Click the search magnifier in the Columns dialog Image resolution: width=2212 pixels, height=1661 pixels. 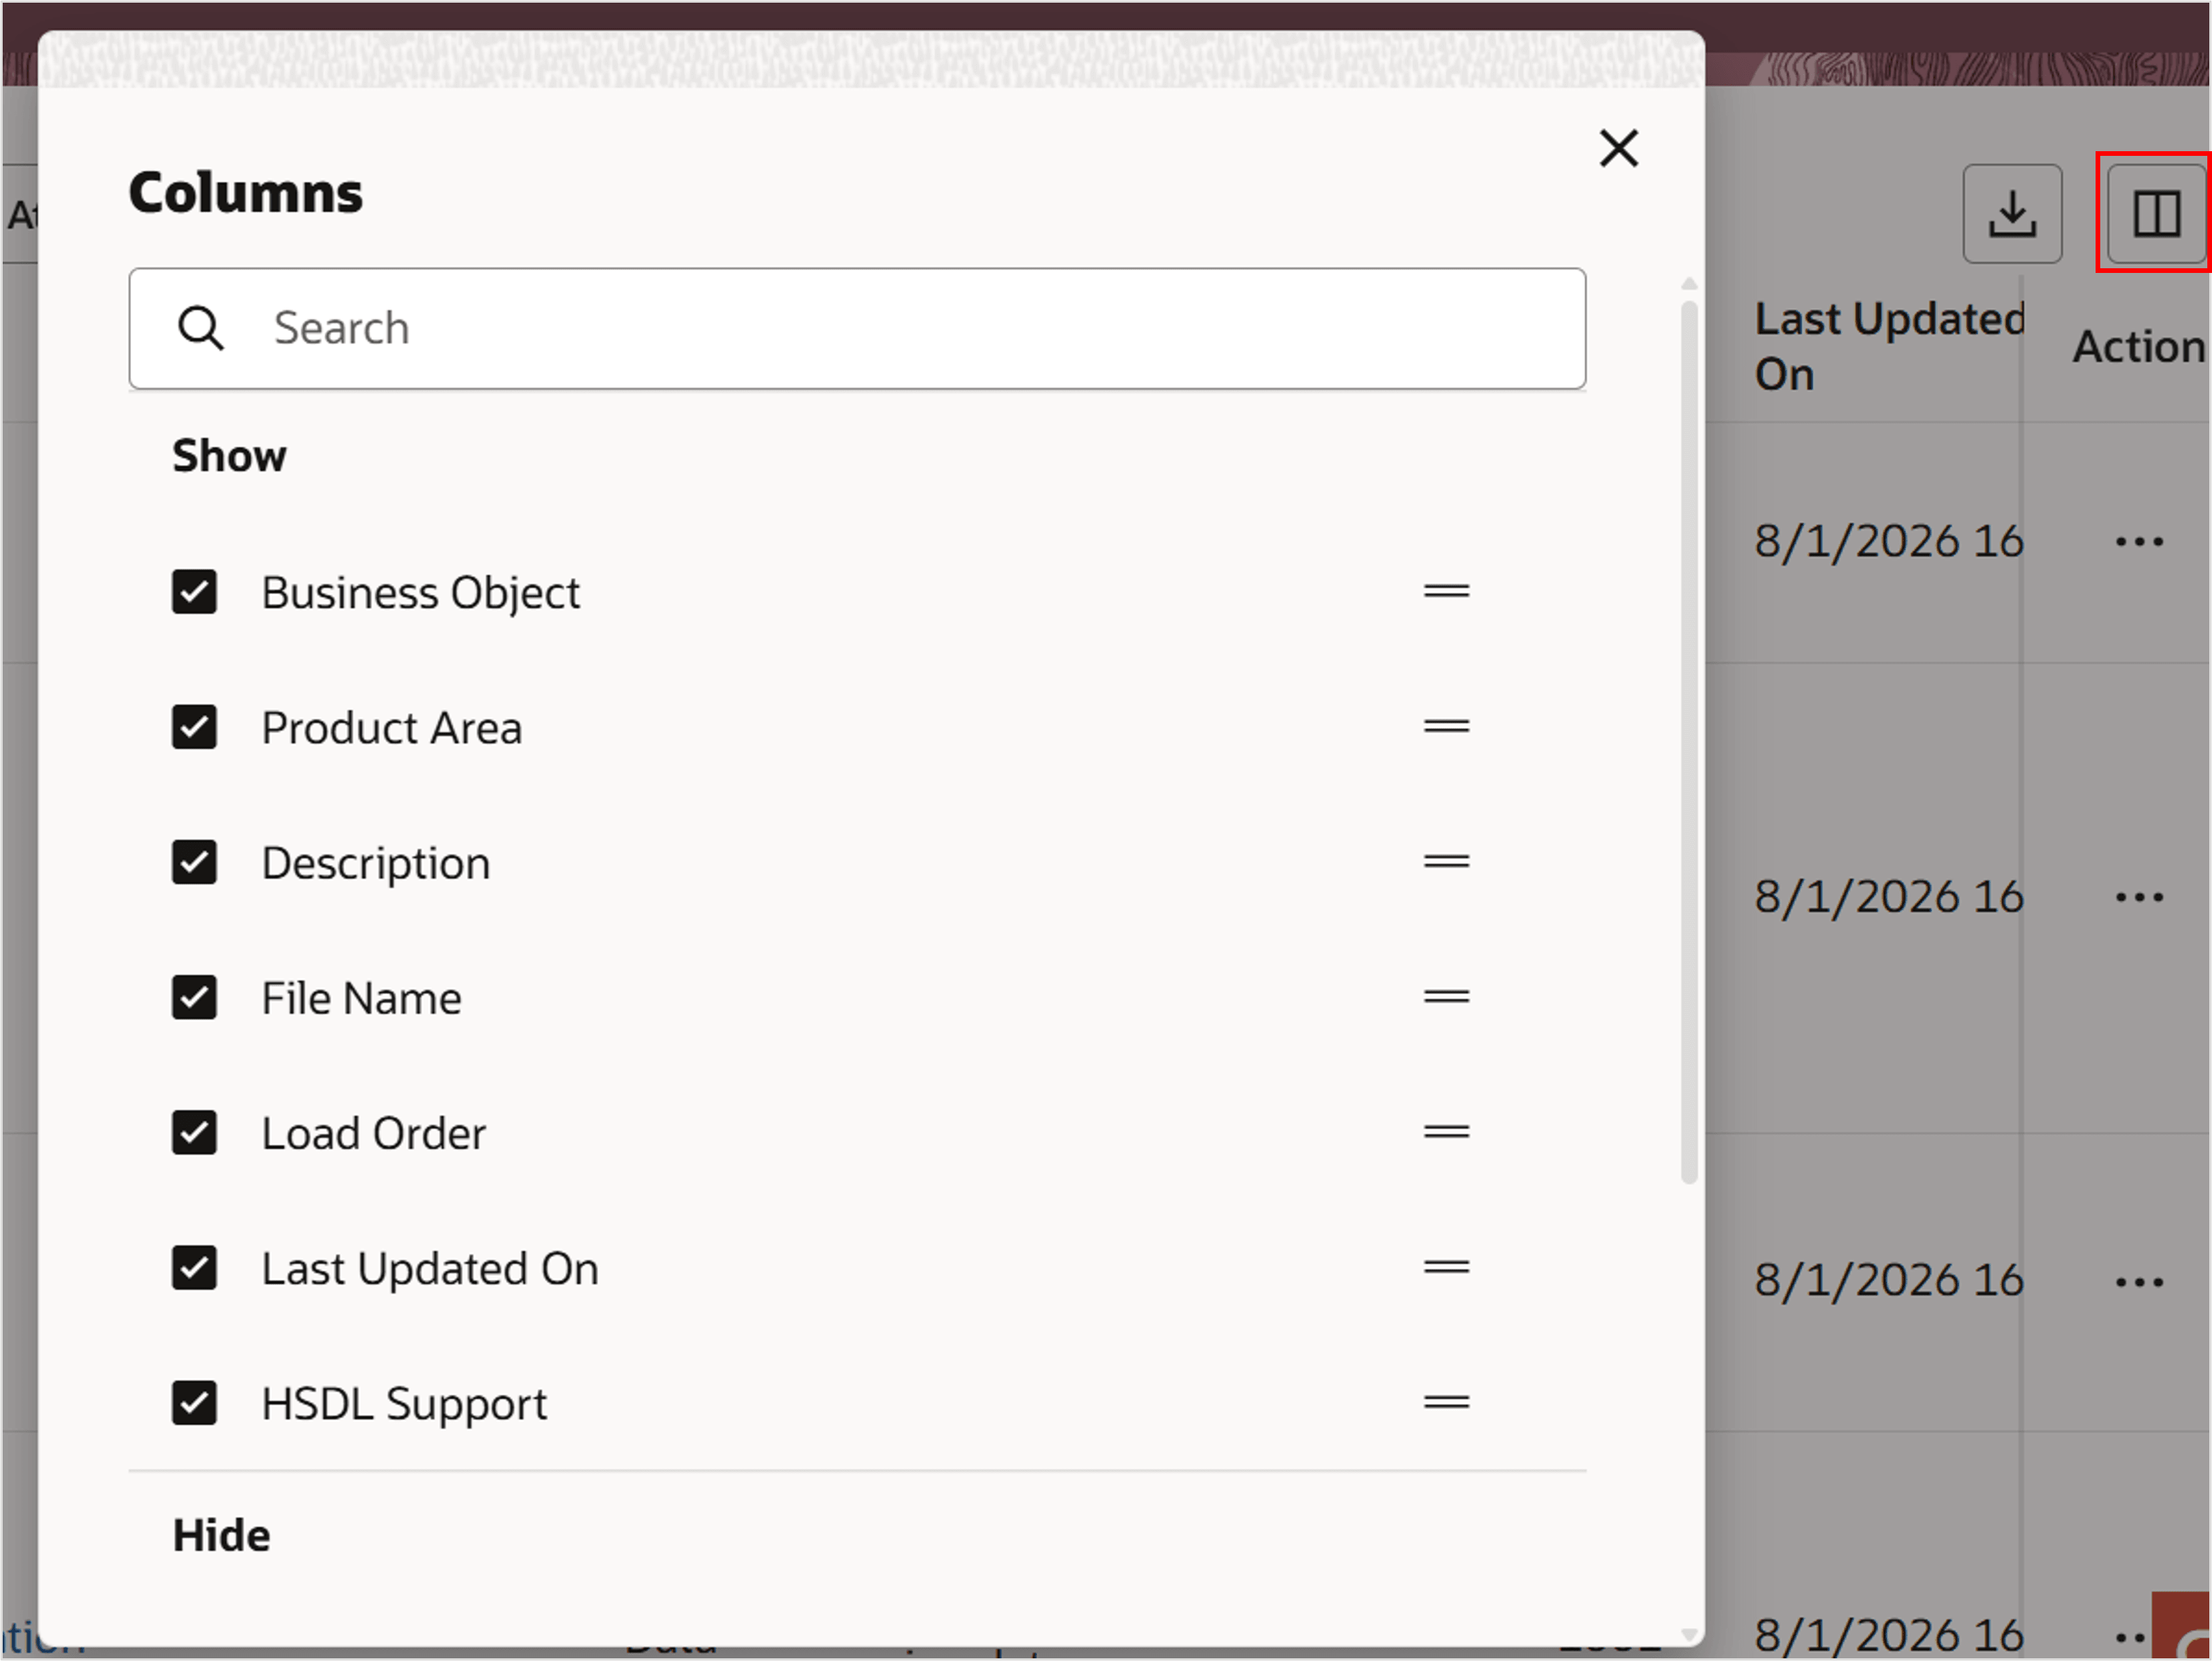(202, 328)
